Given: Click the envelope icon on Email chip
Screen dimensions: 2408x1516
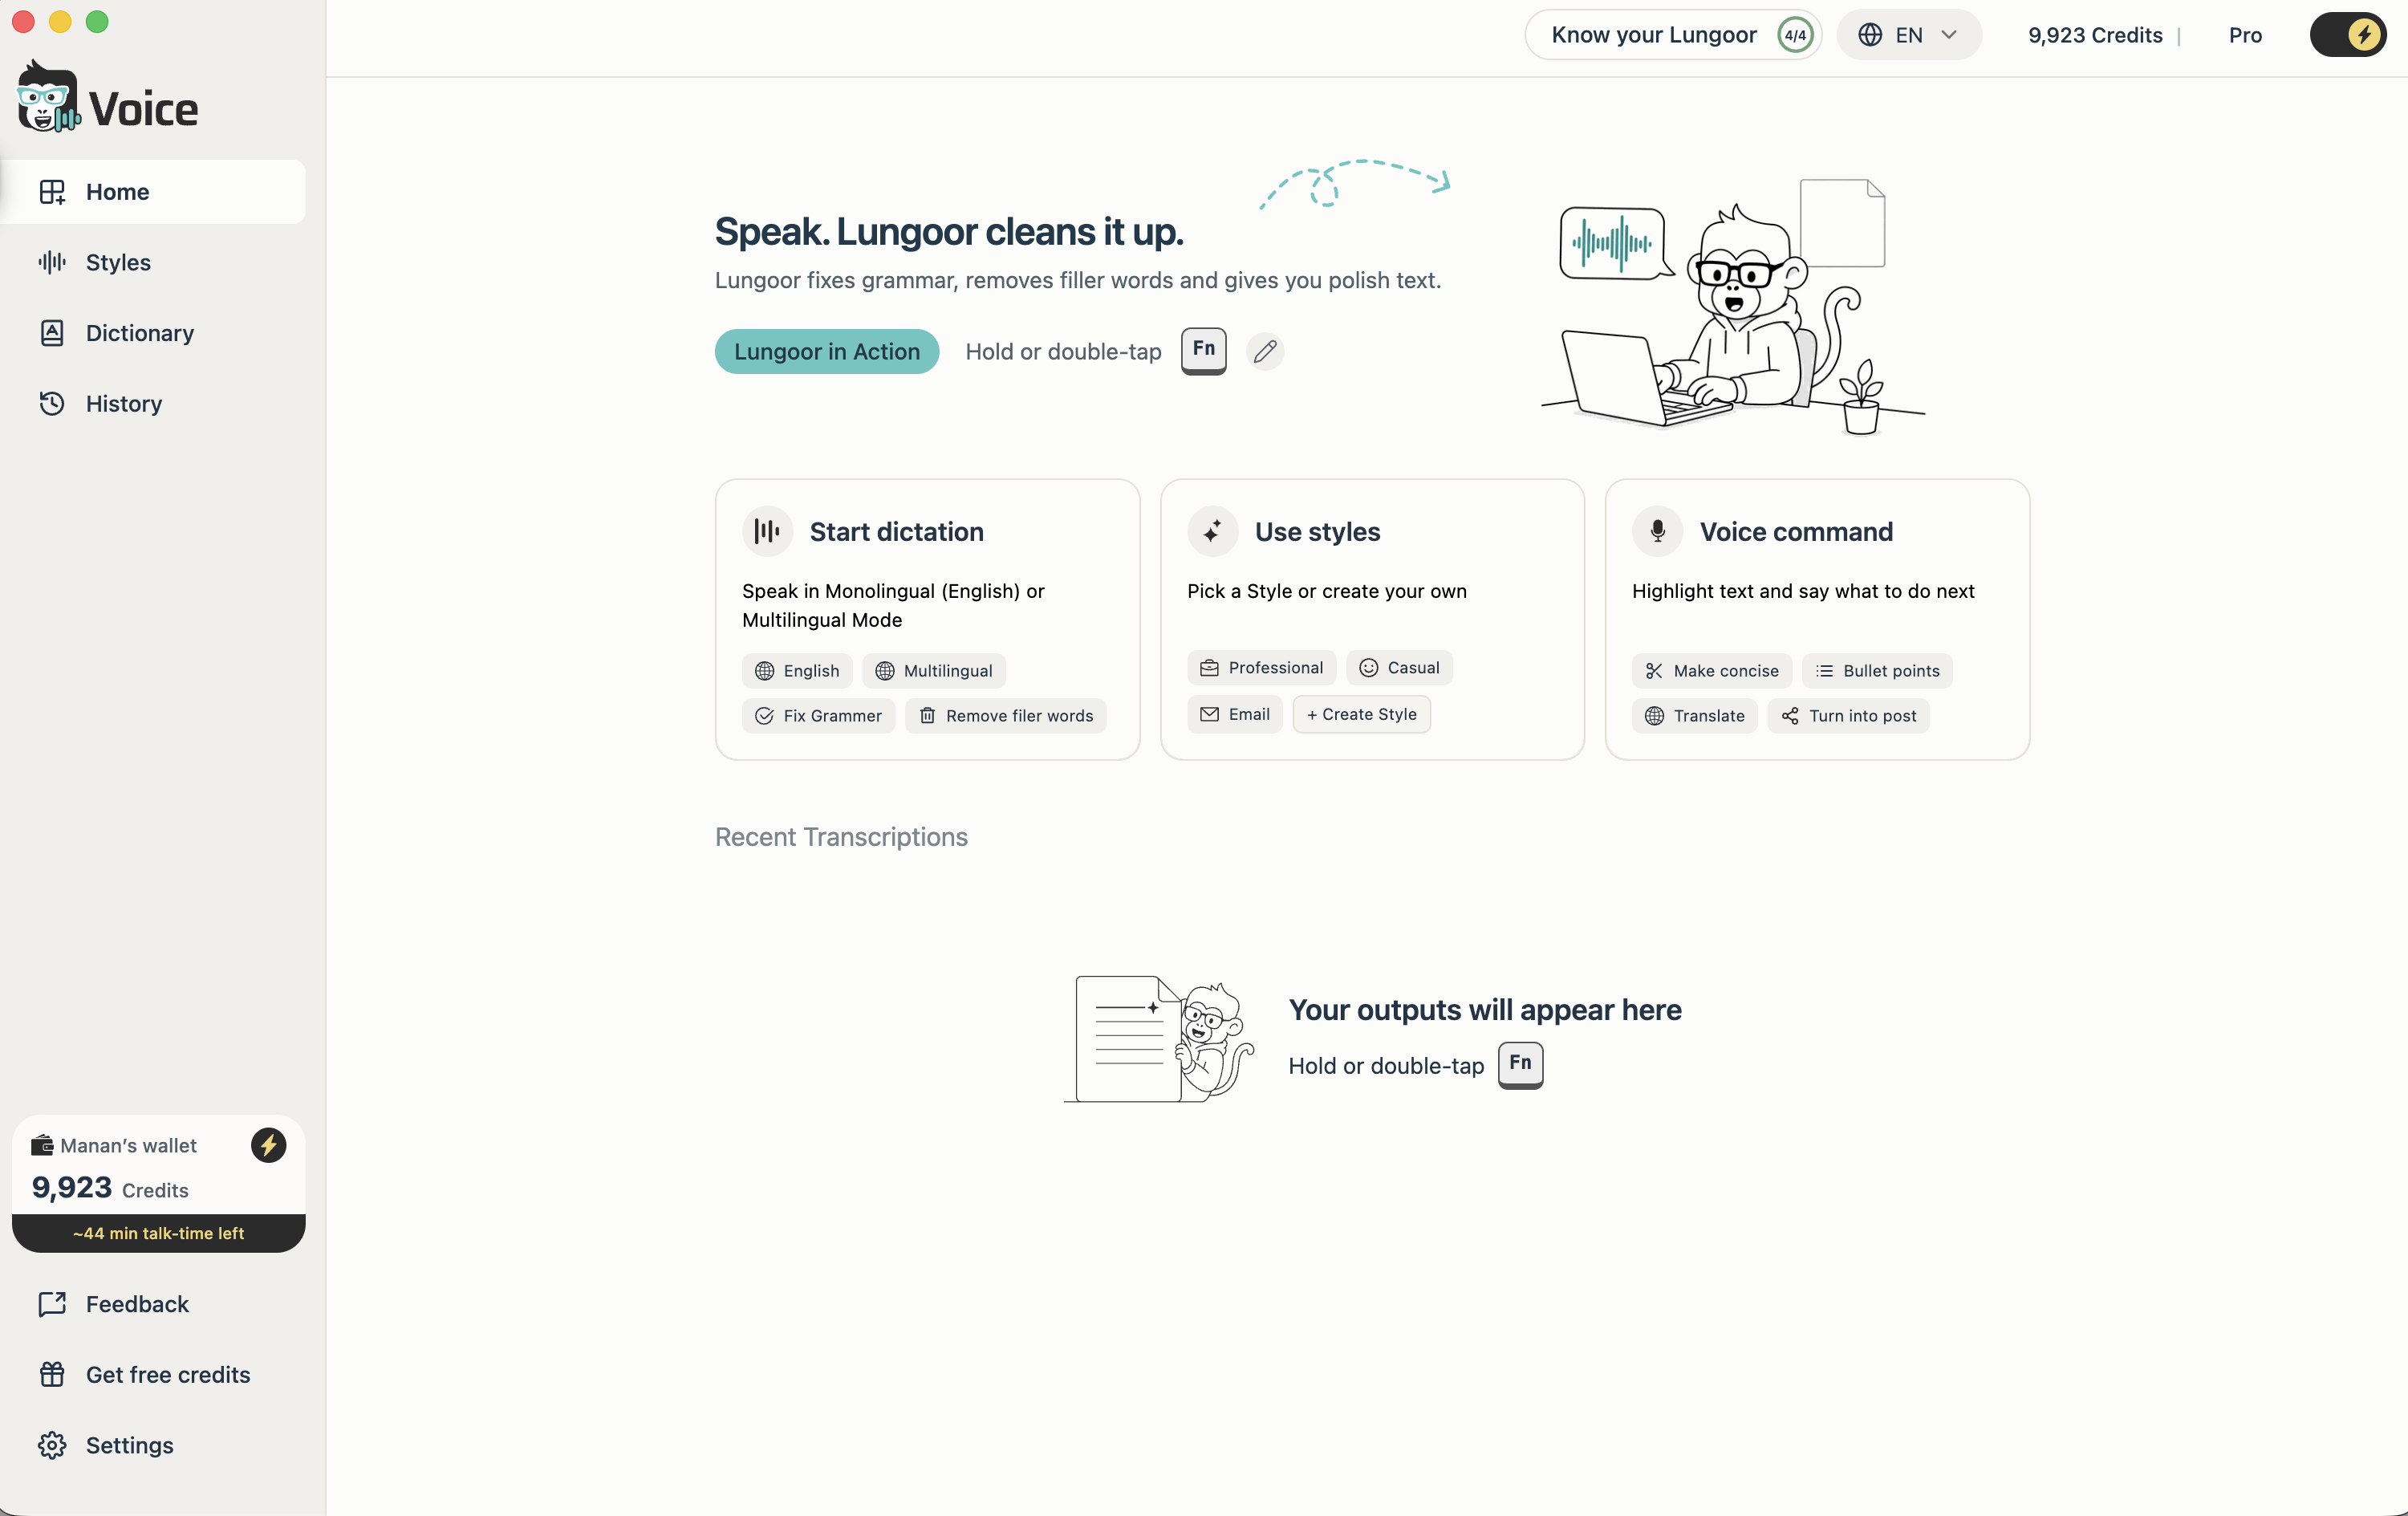Looking at the screenshot, I should coord(1209,714).
